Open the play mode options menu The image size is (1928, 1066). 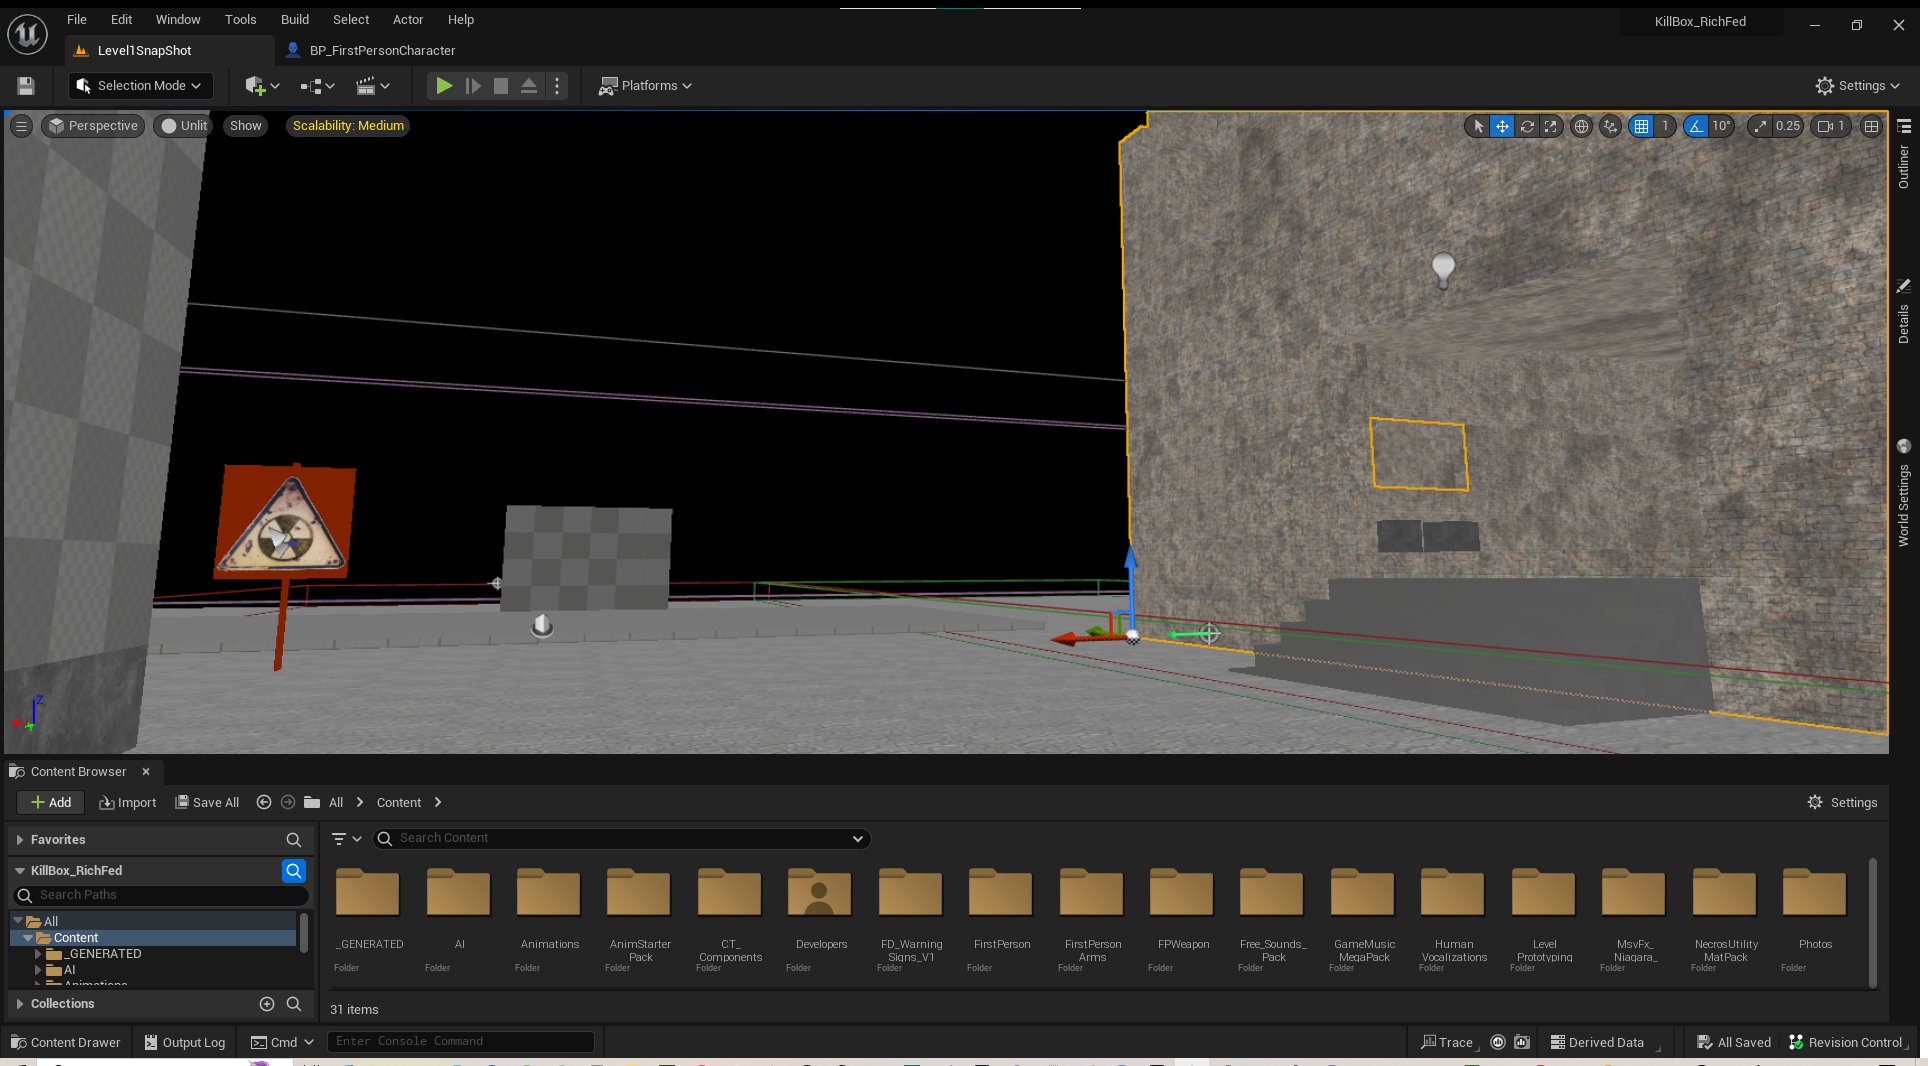(x=557, y=86)
